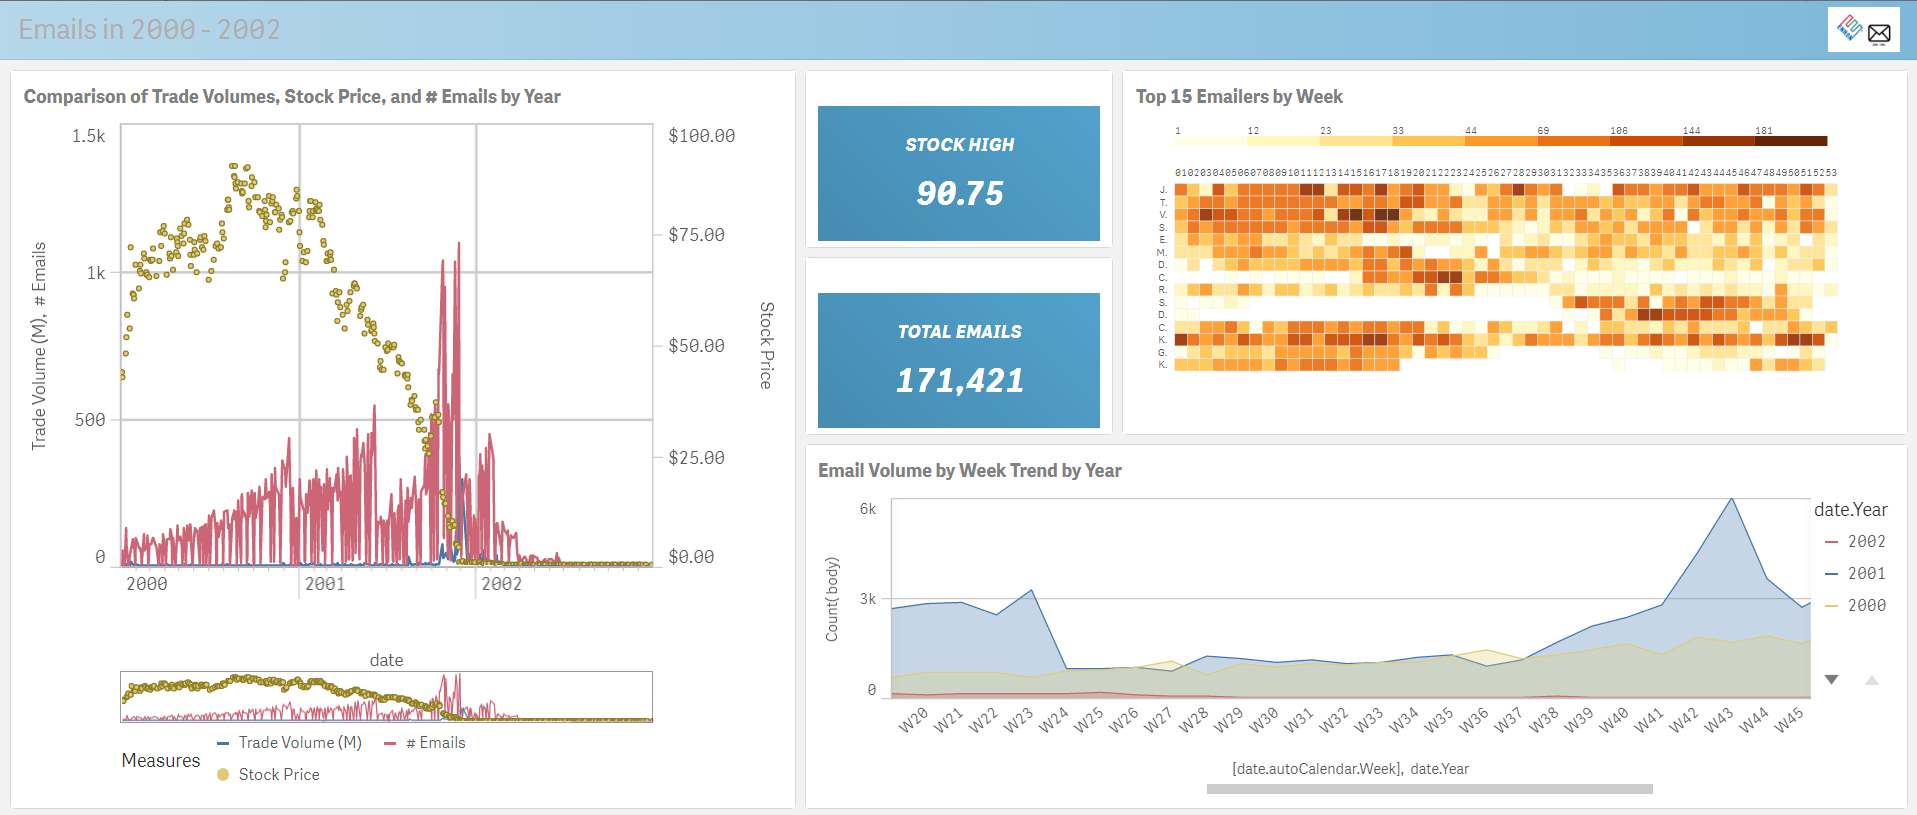Click the STOCK HIGH KPI tile
The image size is (1917, 815).
point(959,173)
